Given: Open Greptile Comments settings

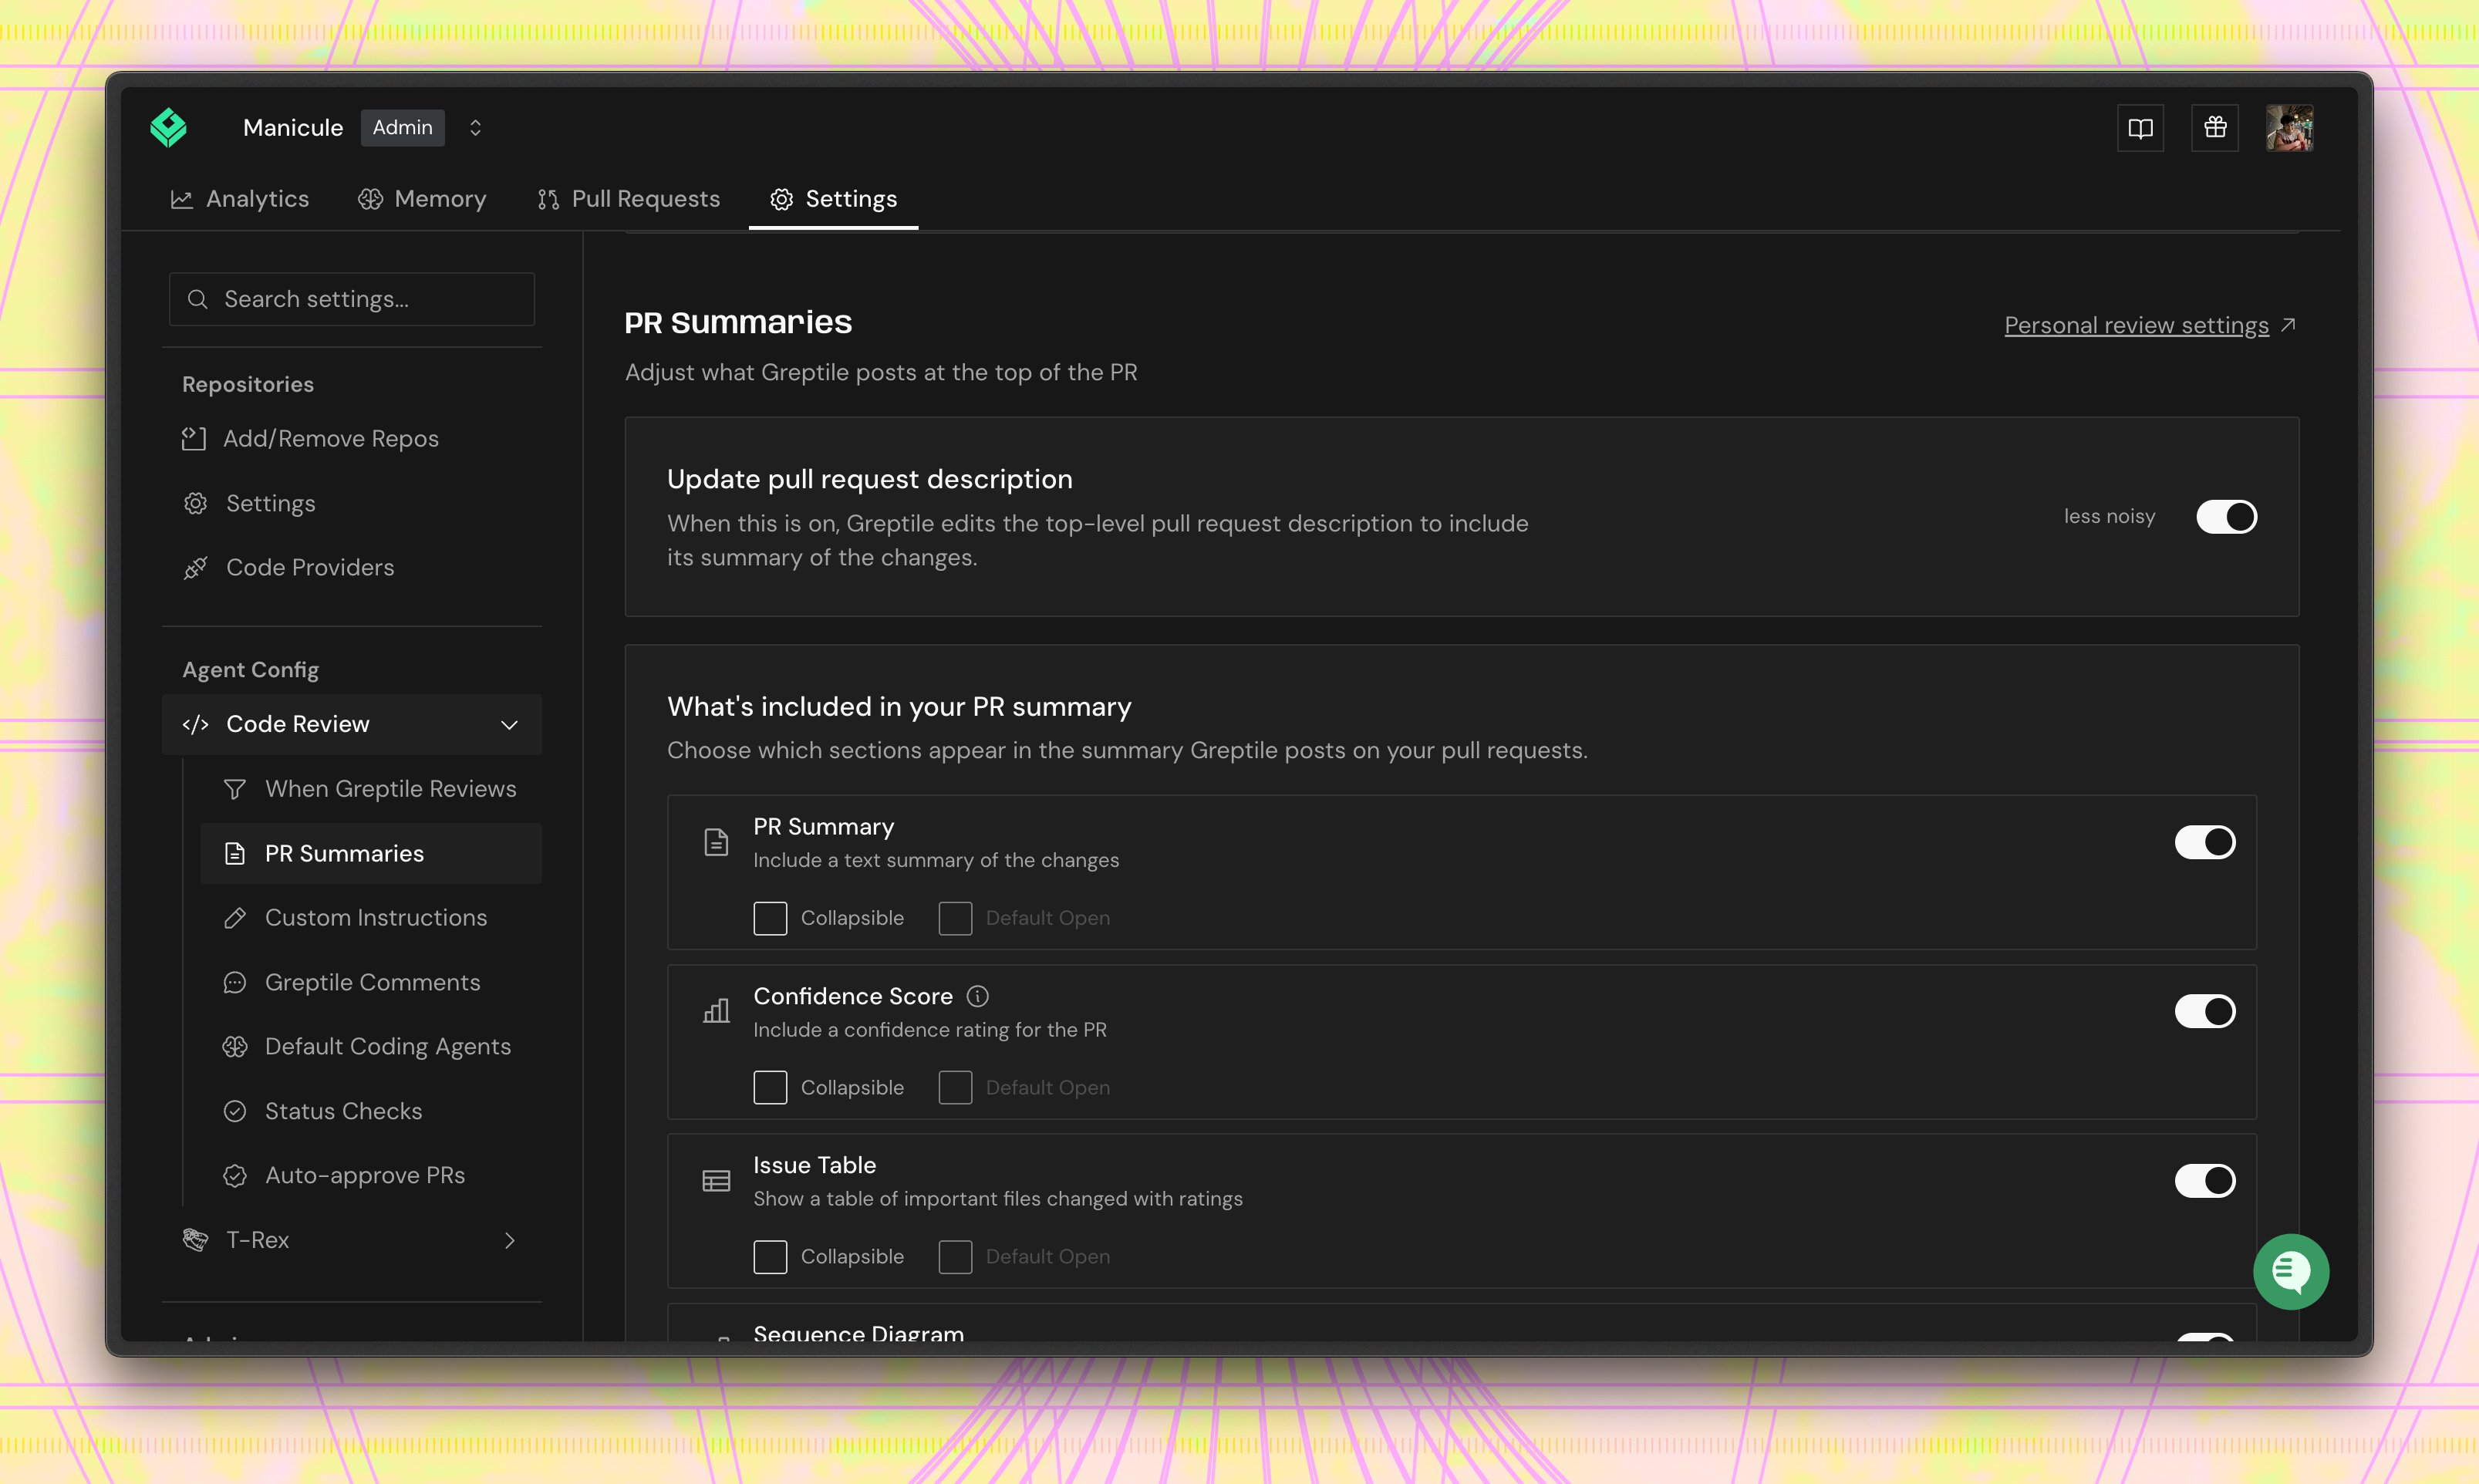Looking at the screenshot, I should coord(371,982).
